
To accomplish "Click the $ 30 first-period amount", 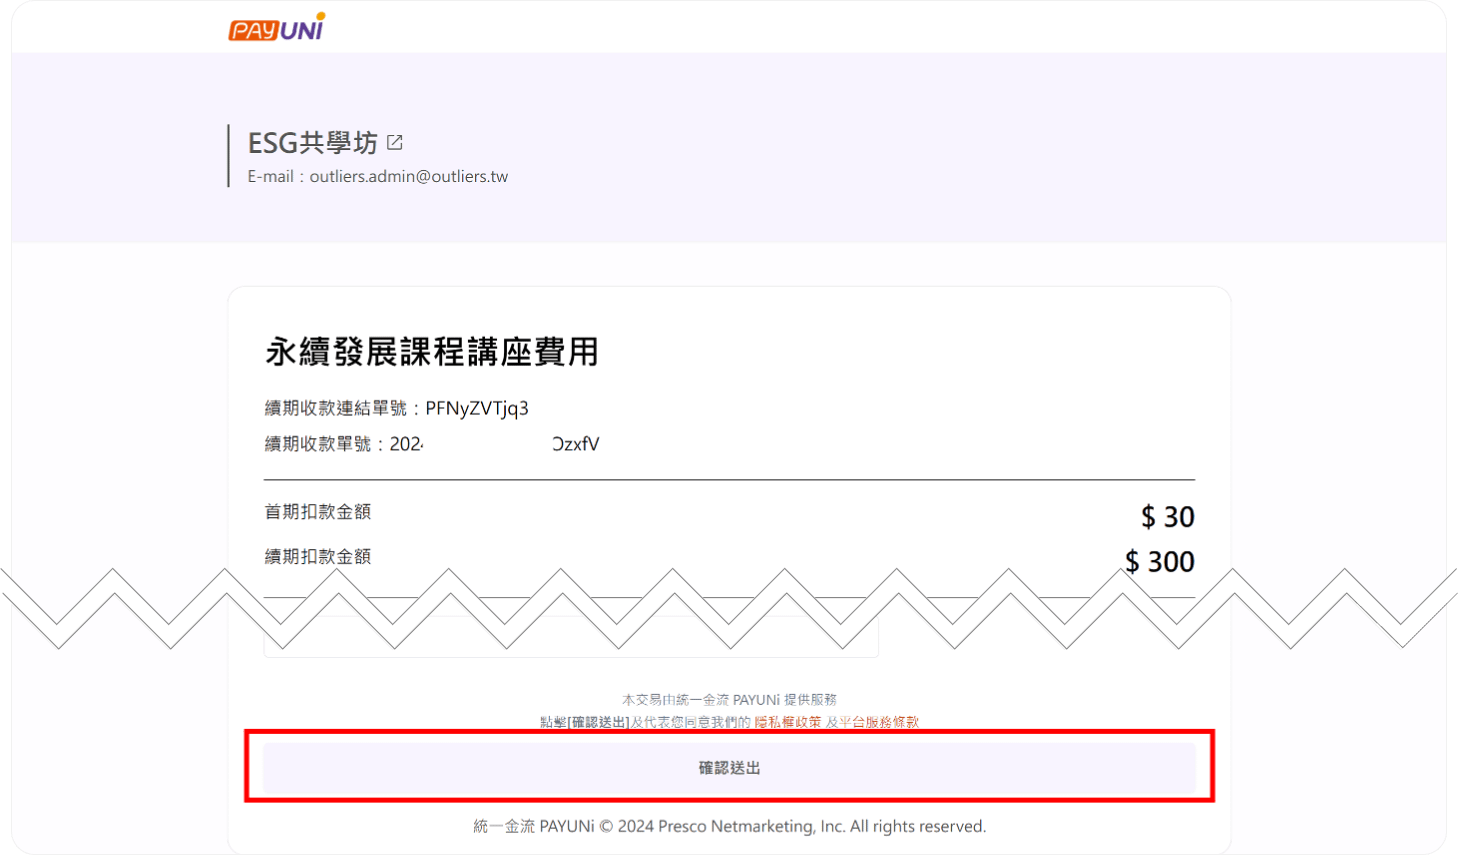I will (1167, 517).
